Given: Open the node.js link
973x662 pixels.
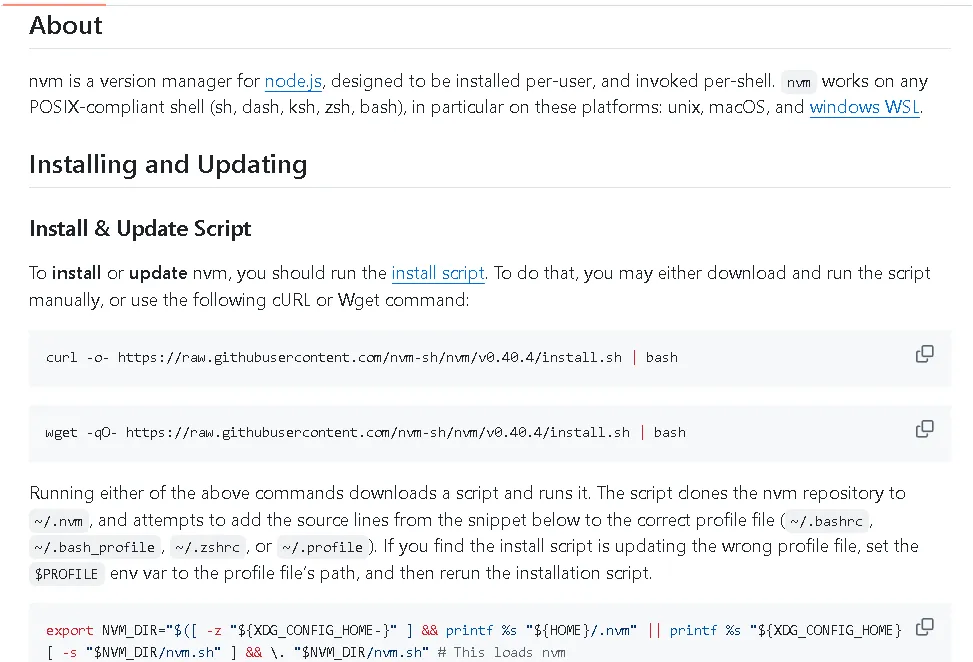Looking at the screenshot, I should click(x=293, y=81).
